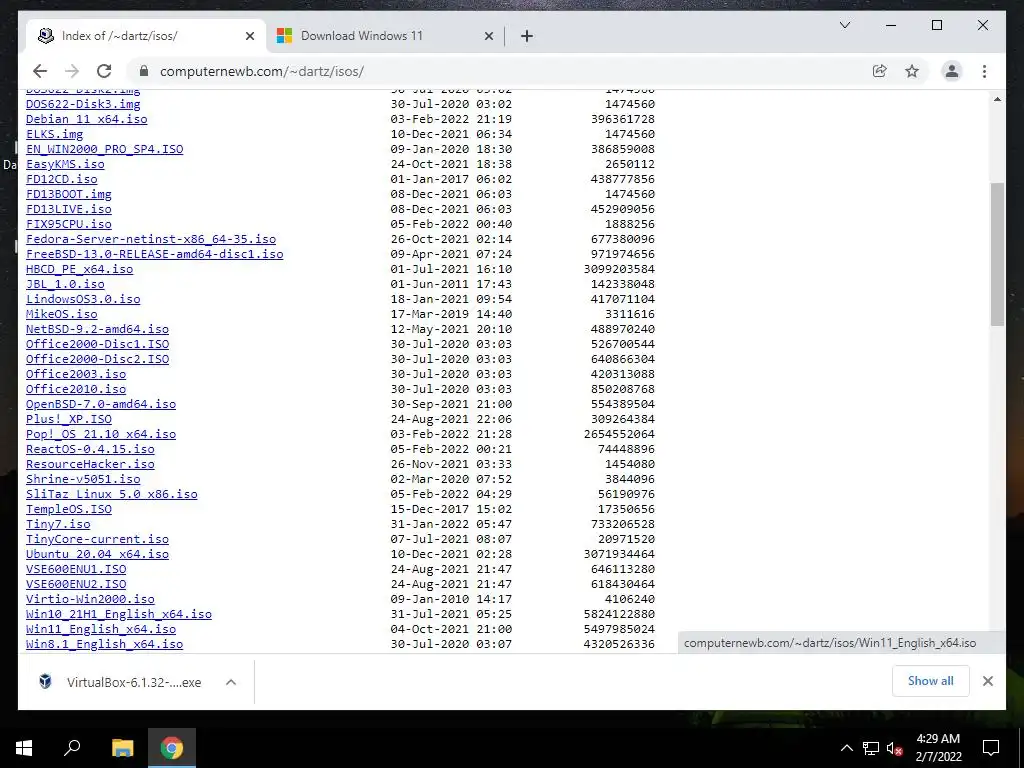The width and height of the screenshot is (1024, 768).
Task: Open network status tray icon
Action: coord(871,748)
